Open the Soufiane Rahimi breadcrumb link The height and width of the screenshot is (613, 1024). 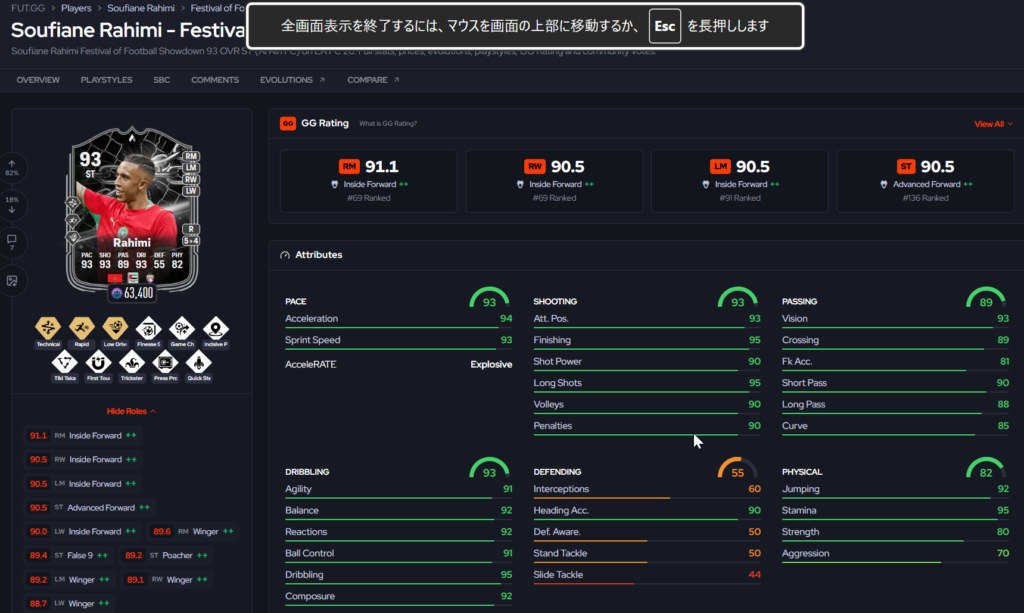click(x=140, y=8)
